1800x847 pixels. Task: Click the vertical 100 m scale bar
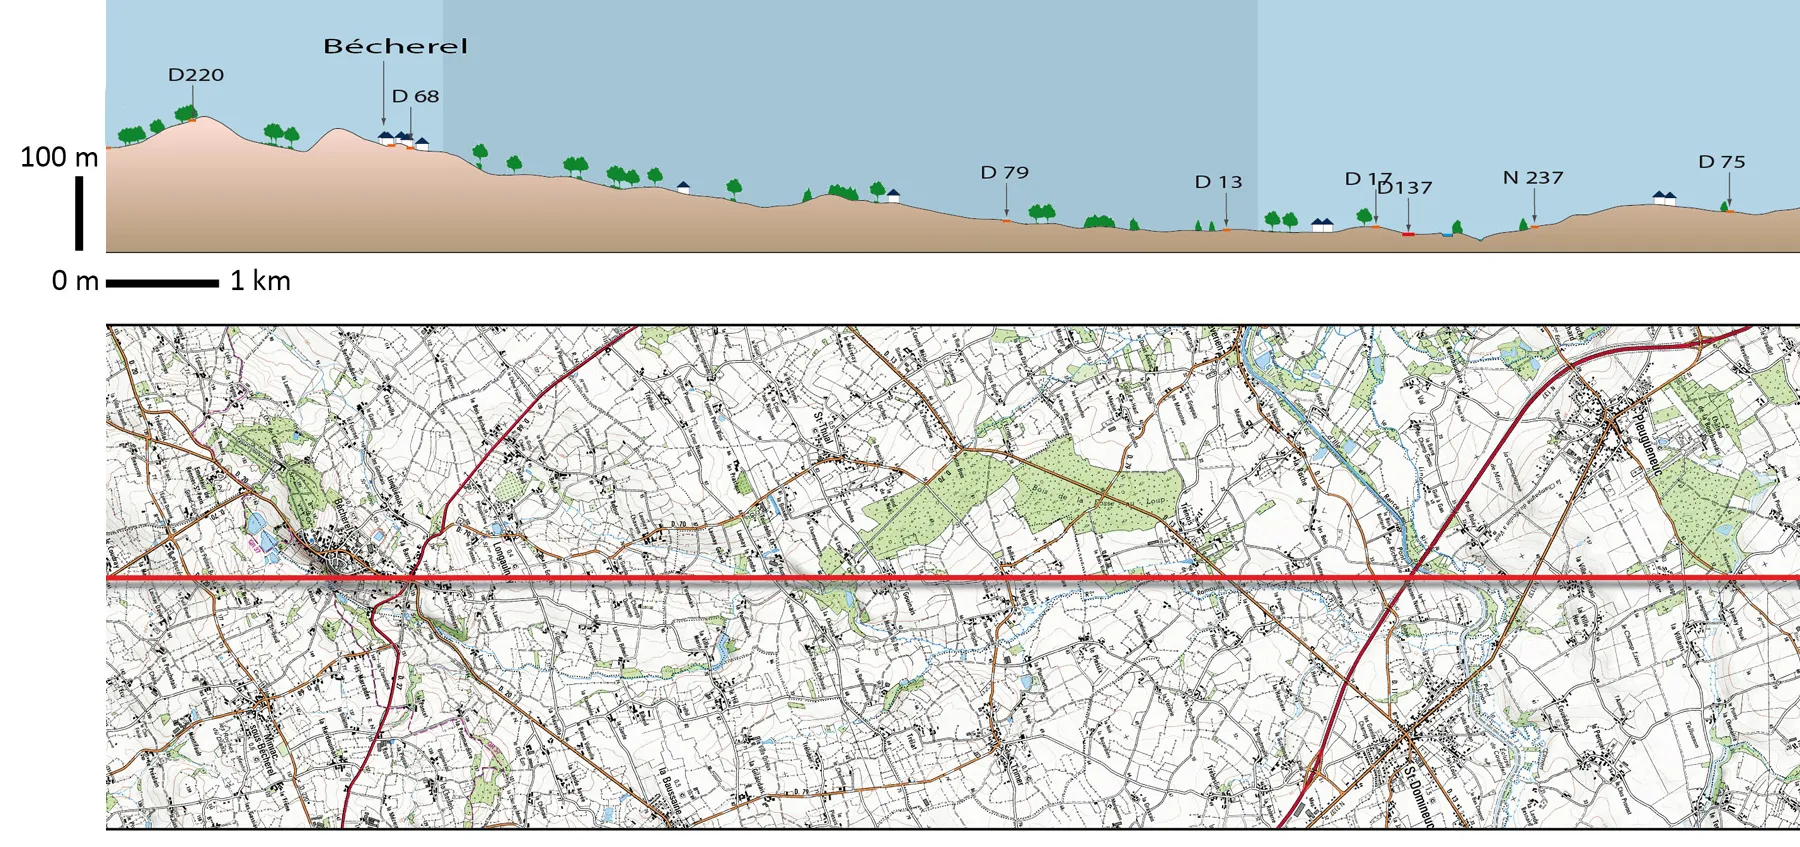coord(79,213)
